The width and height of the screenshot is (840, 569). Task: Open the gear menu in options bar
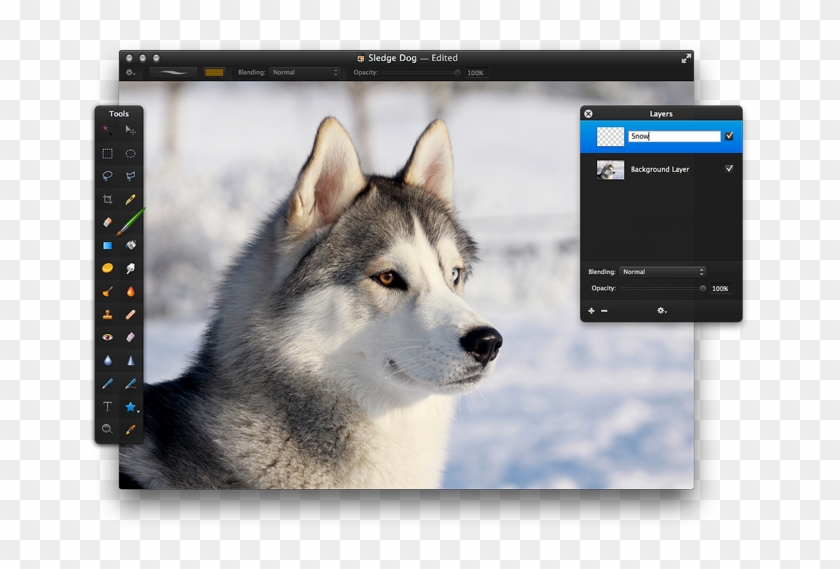coord(130,72)
